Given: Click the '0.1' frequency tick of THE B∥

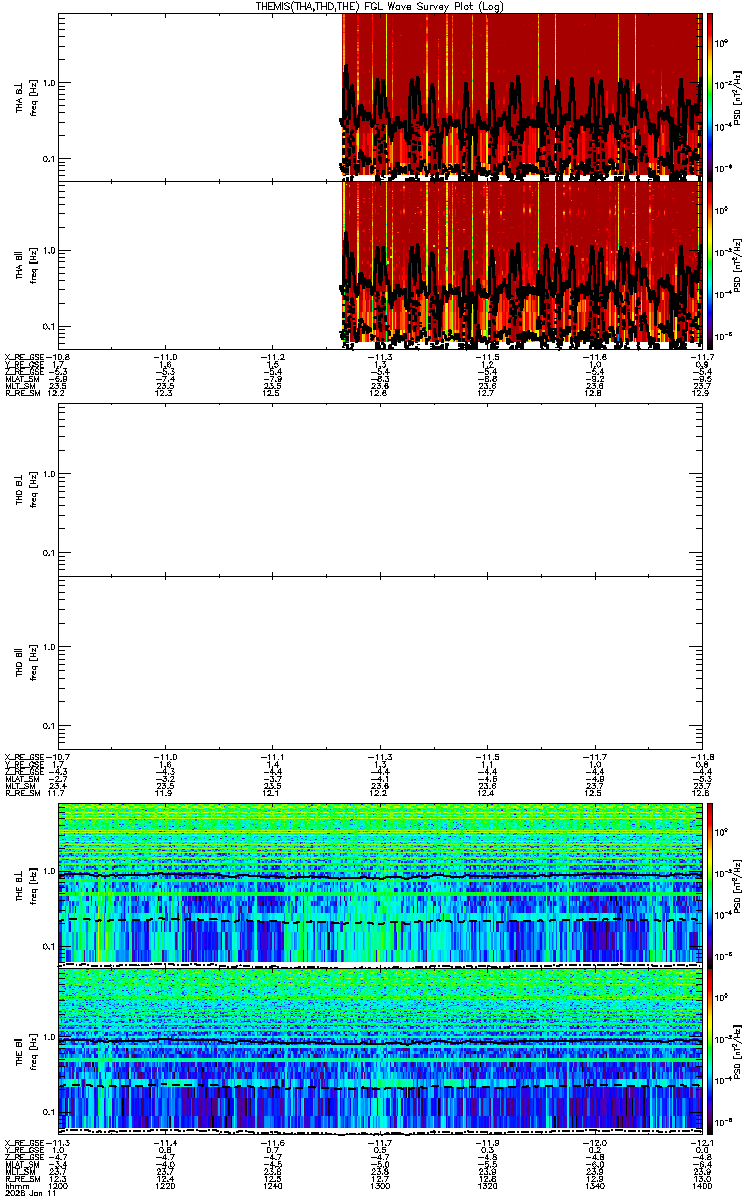Looking at the screenshot, I should [49, 1113].
